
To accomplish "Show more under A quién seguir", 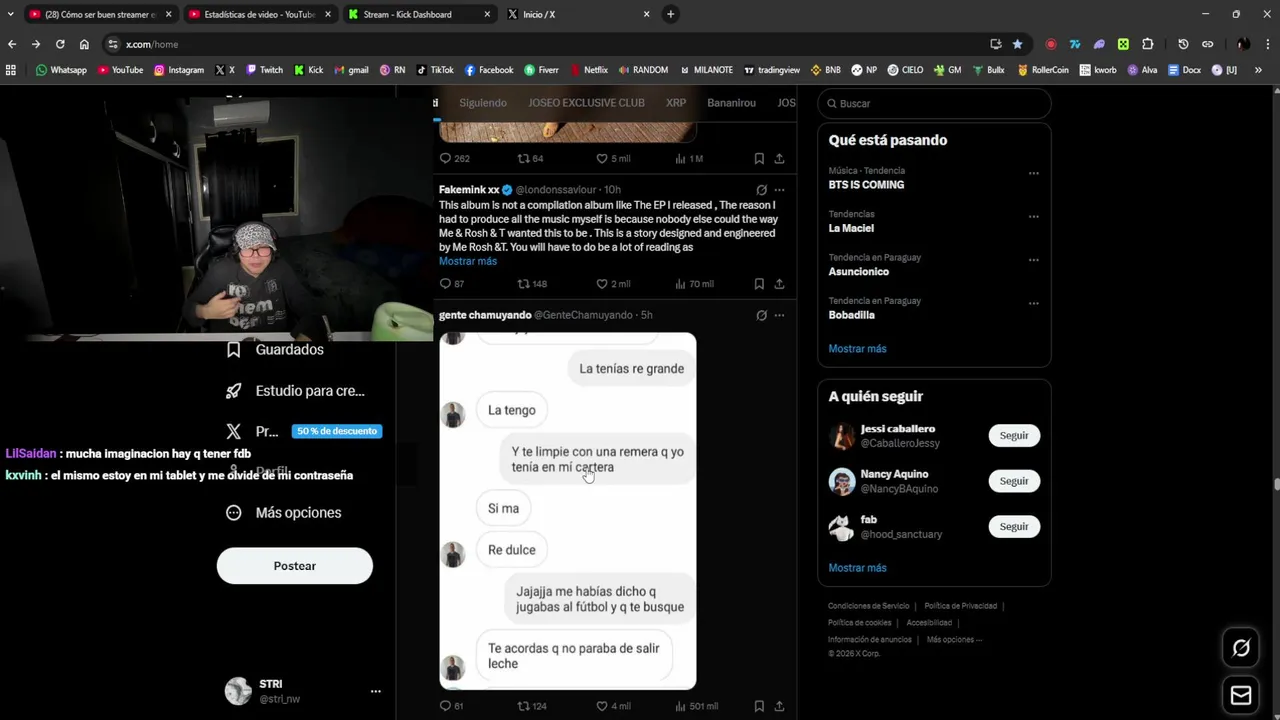I will (857, 568).
